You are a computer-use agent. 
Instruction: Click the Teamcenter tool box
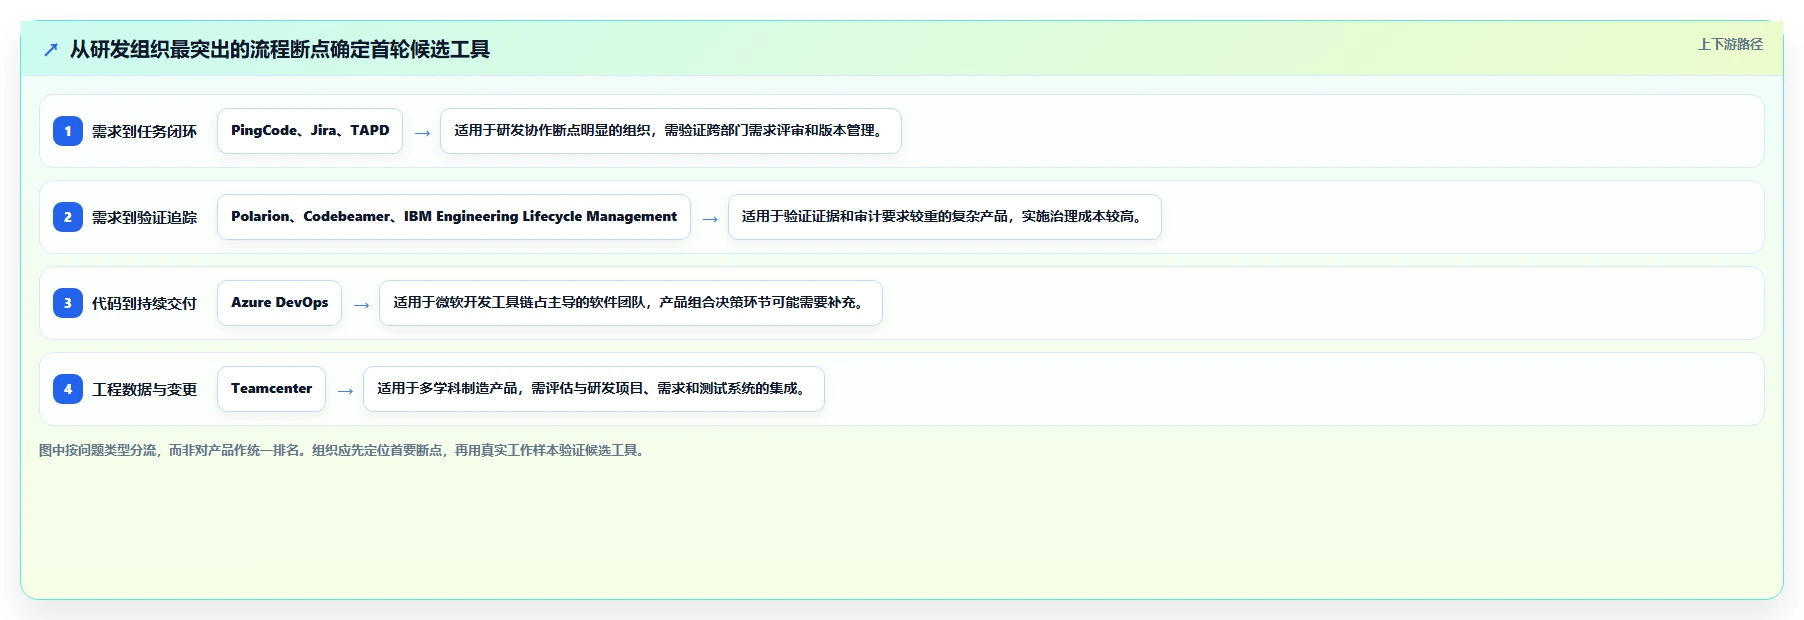[x=272, y=389]
